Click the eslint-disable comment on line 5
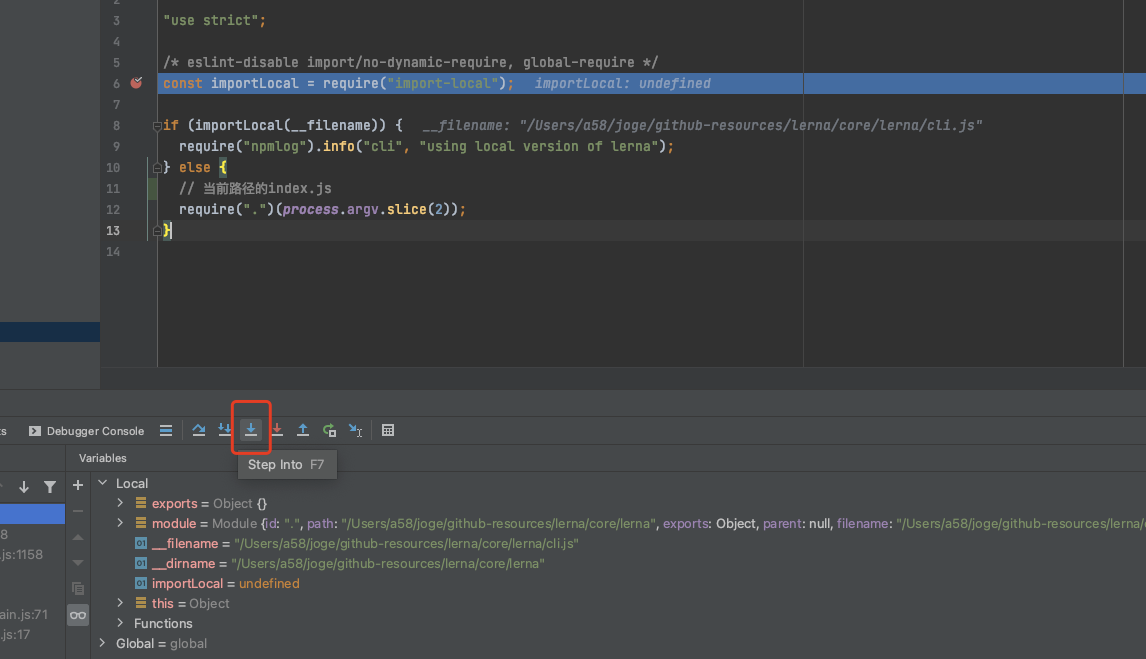The image size is (1146, 659). coord(410,62)
